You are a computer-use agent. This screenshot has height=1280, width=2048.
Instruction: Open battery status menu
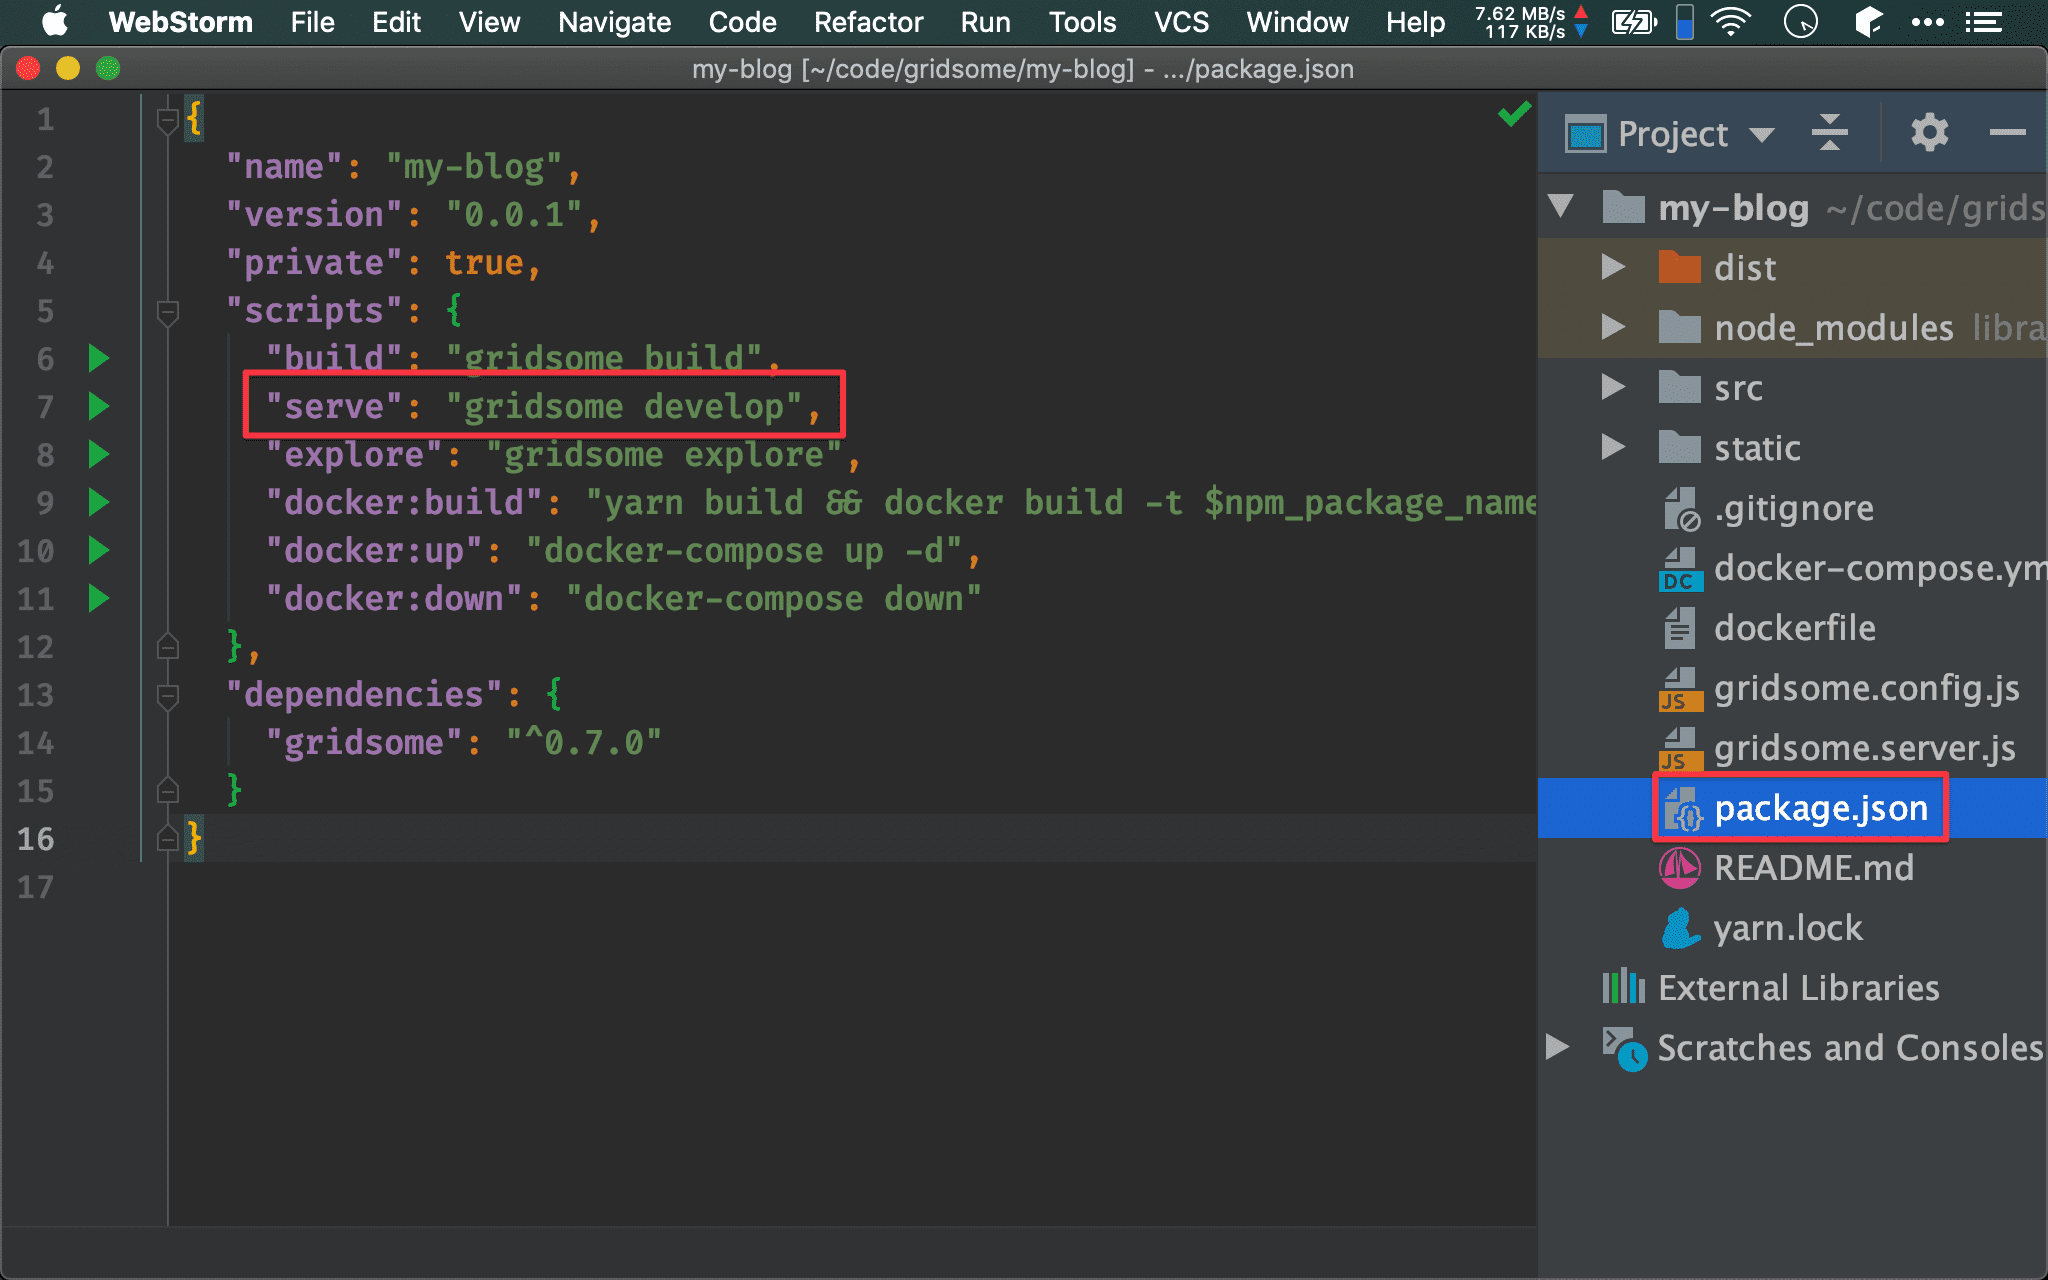point(1634,22)
